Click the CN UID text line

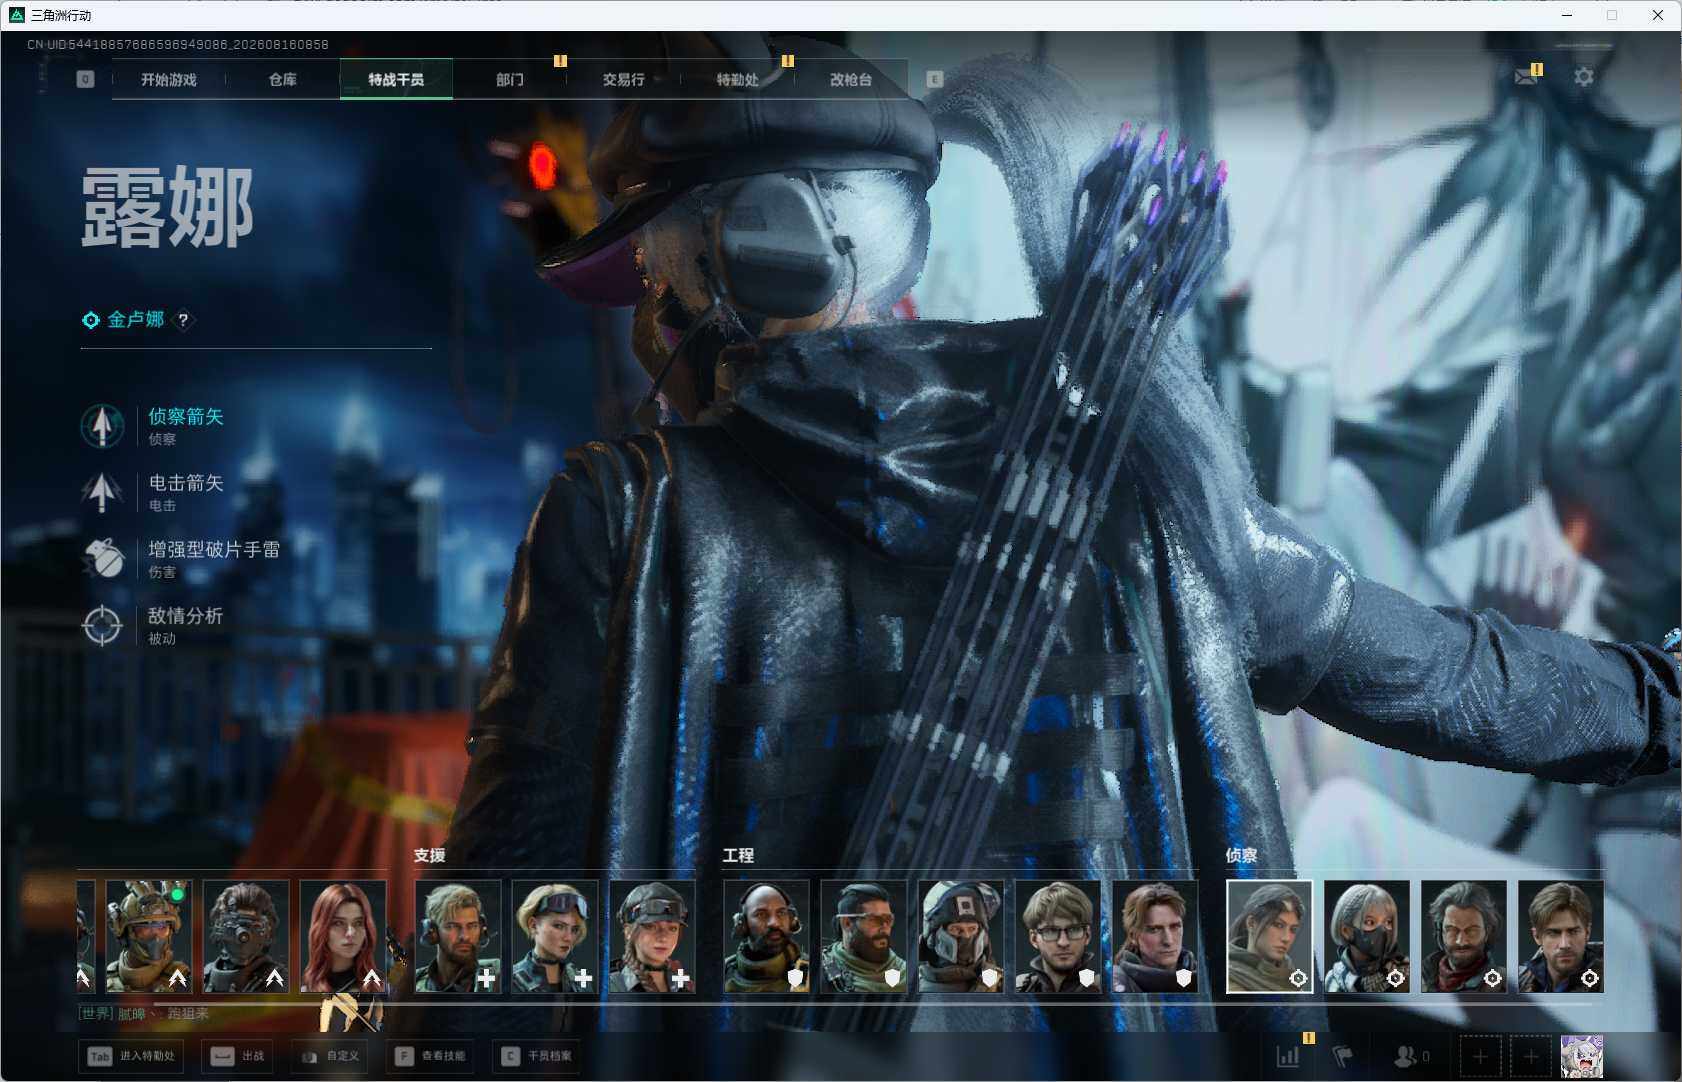point(178,44)
